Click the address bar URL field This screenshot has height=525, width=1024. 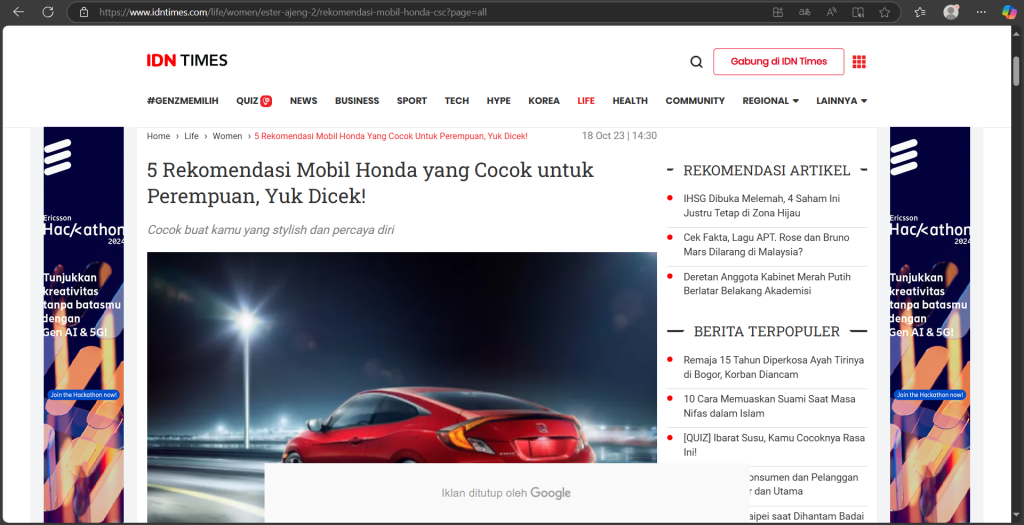tap(418, 12)
